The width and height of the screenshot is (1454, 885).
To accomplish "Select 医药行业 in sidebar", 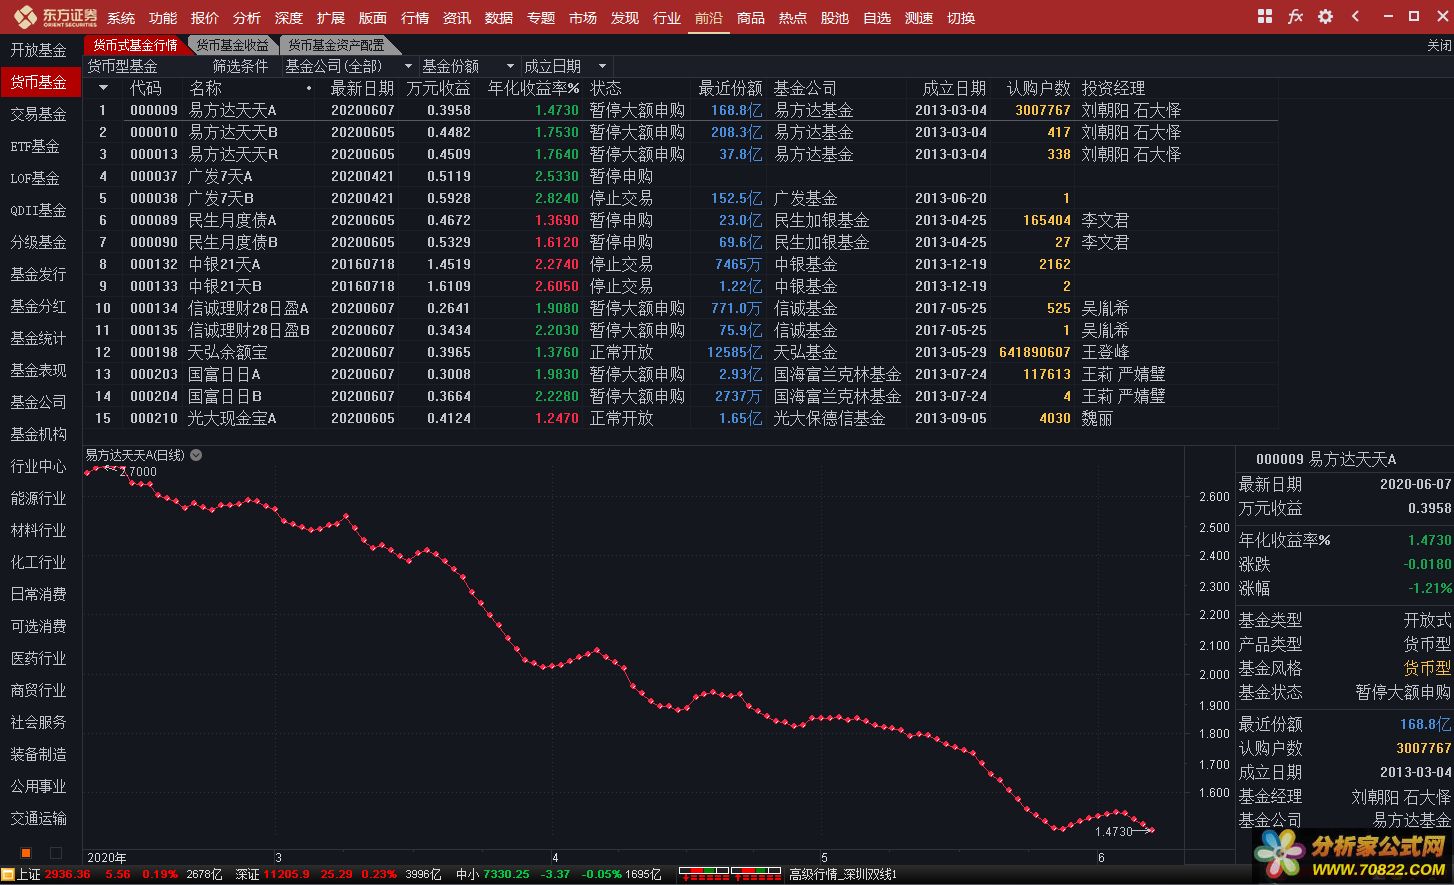I will tap(39, 658).
